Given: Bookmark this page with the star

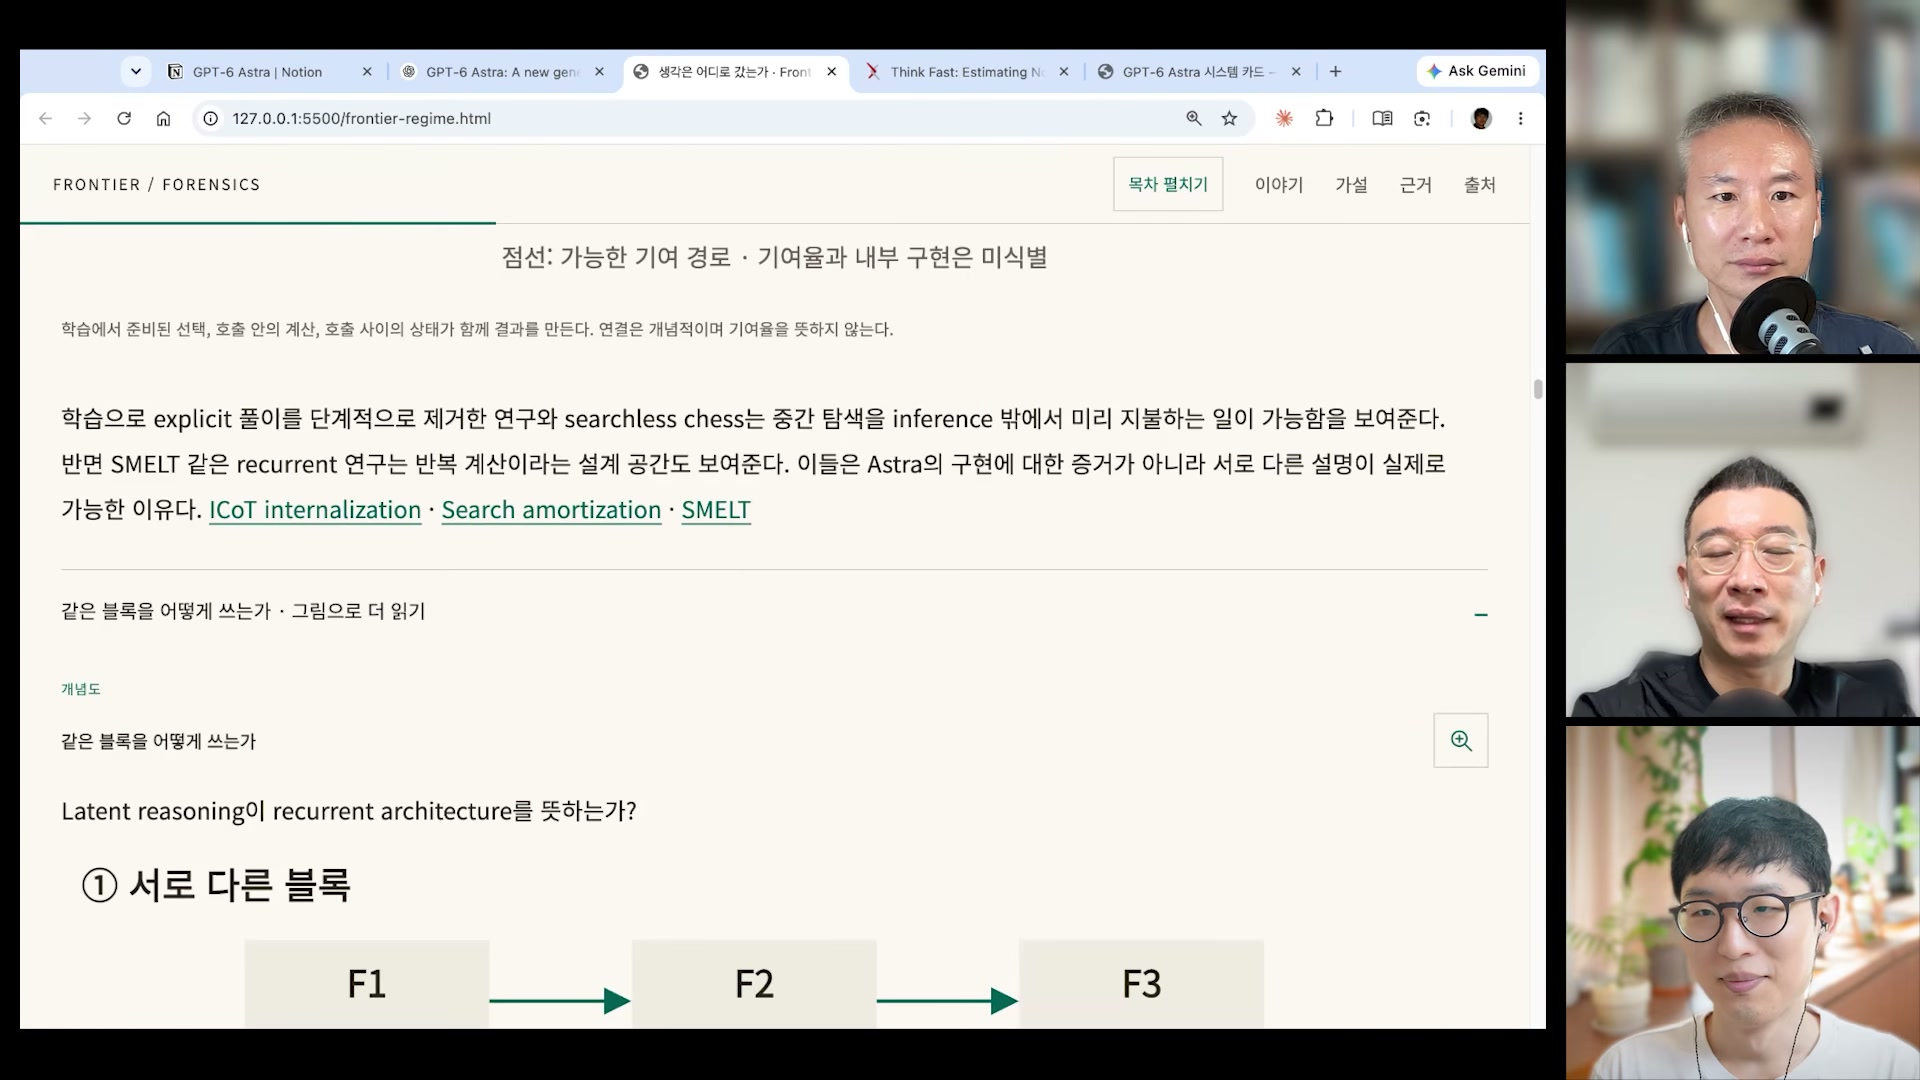Looking at the screenshot, I should coord(1229,118).
